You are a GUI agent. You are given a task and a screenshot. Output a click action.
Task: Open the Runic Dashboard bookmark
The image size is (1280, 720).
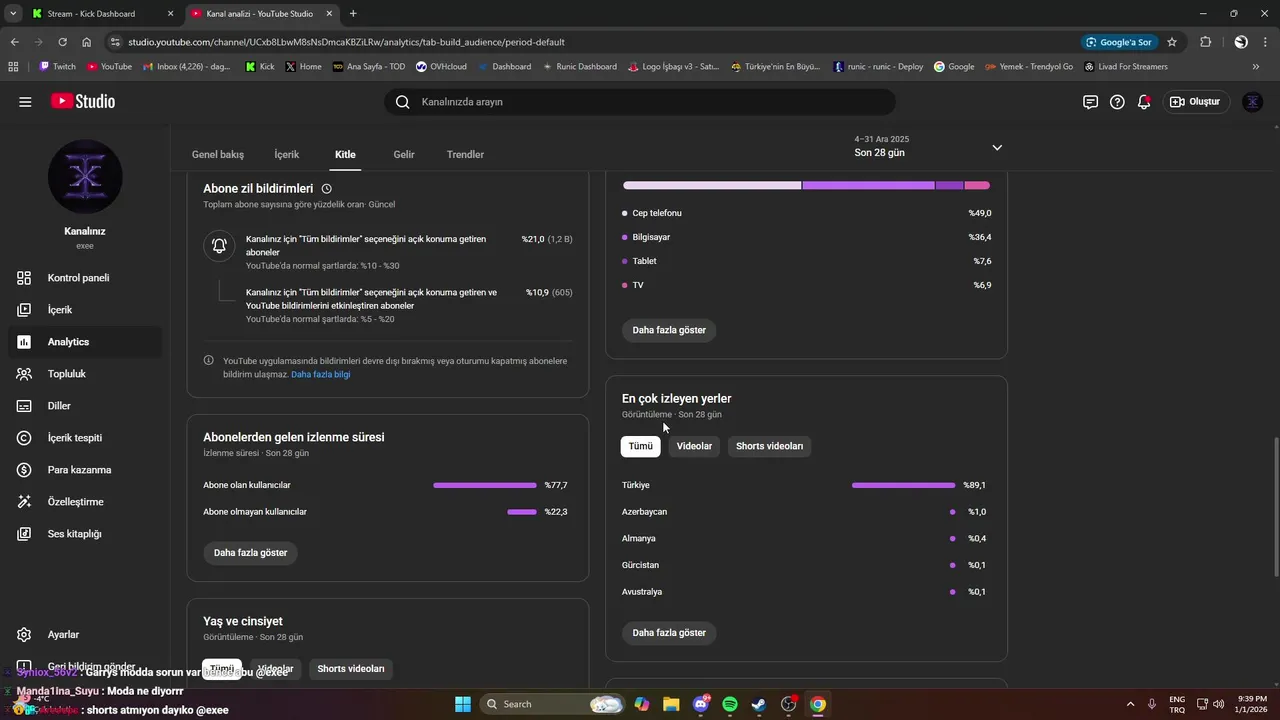(x=579, y=67)
